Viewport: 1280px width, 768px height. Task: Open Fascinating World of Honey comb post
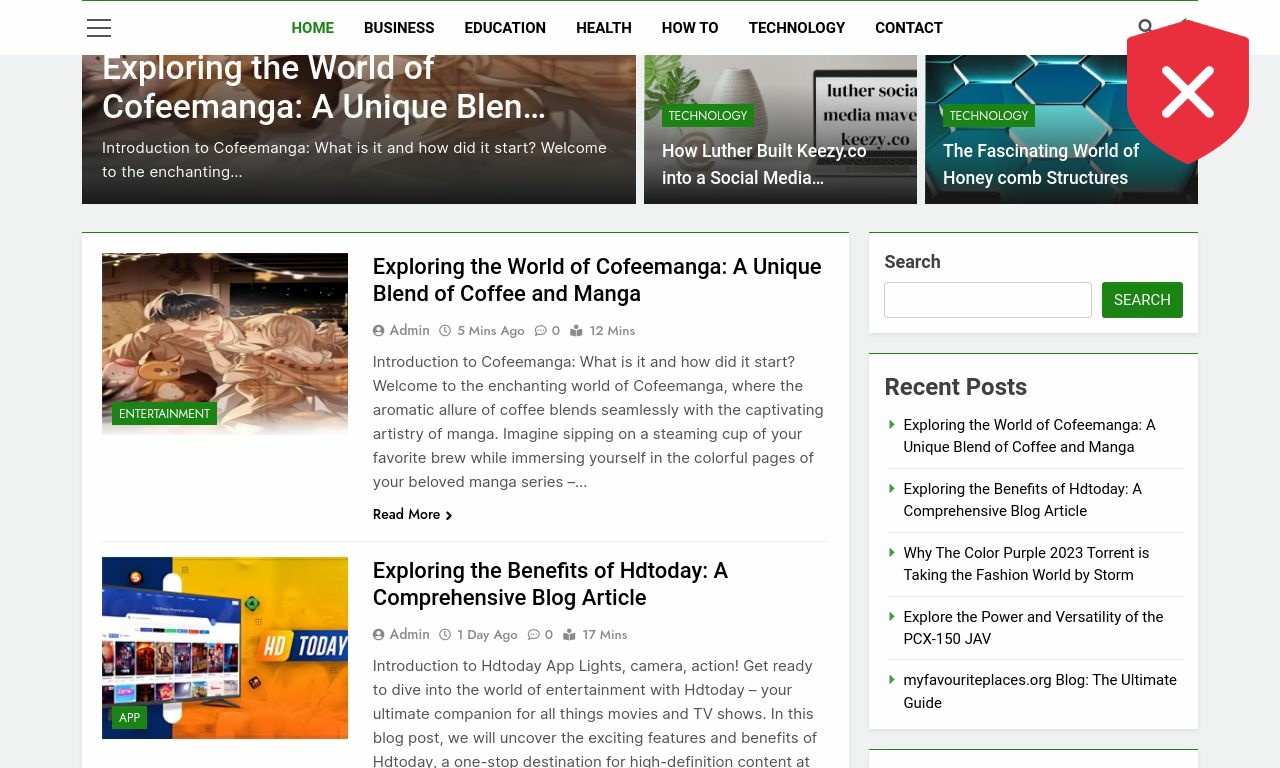point(1041,164)
